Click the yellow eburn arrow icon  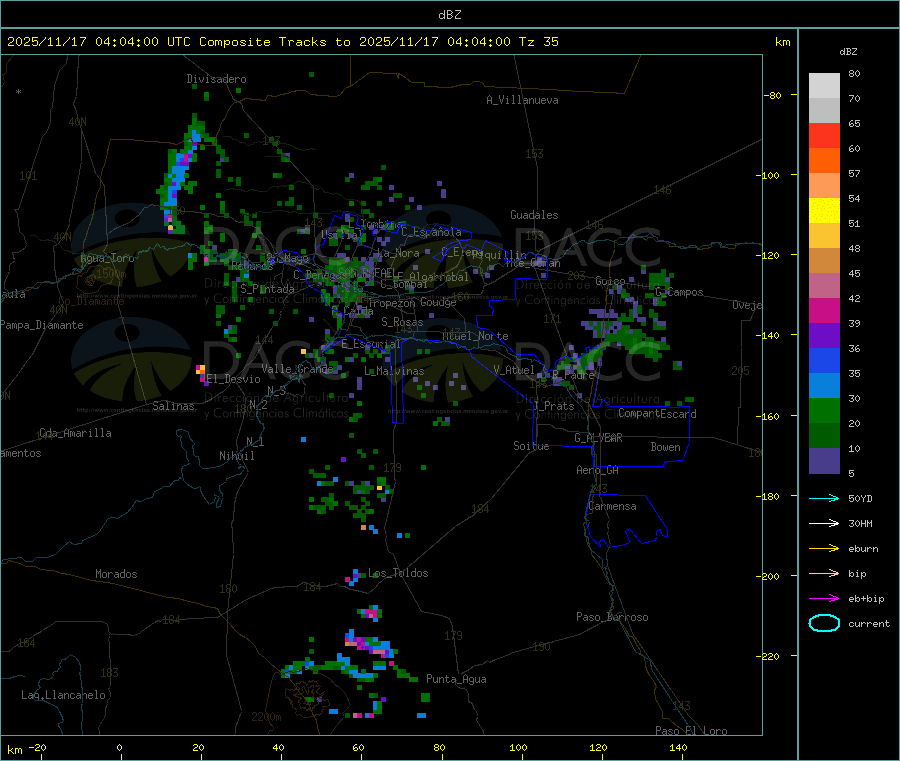pyautogui.click(x=824, y=548)
